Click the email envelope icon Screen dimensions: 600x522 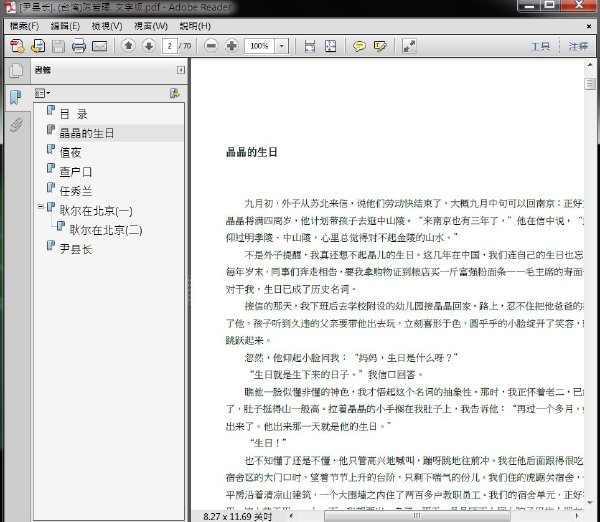[99, 47]
